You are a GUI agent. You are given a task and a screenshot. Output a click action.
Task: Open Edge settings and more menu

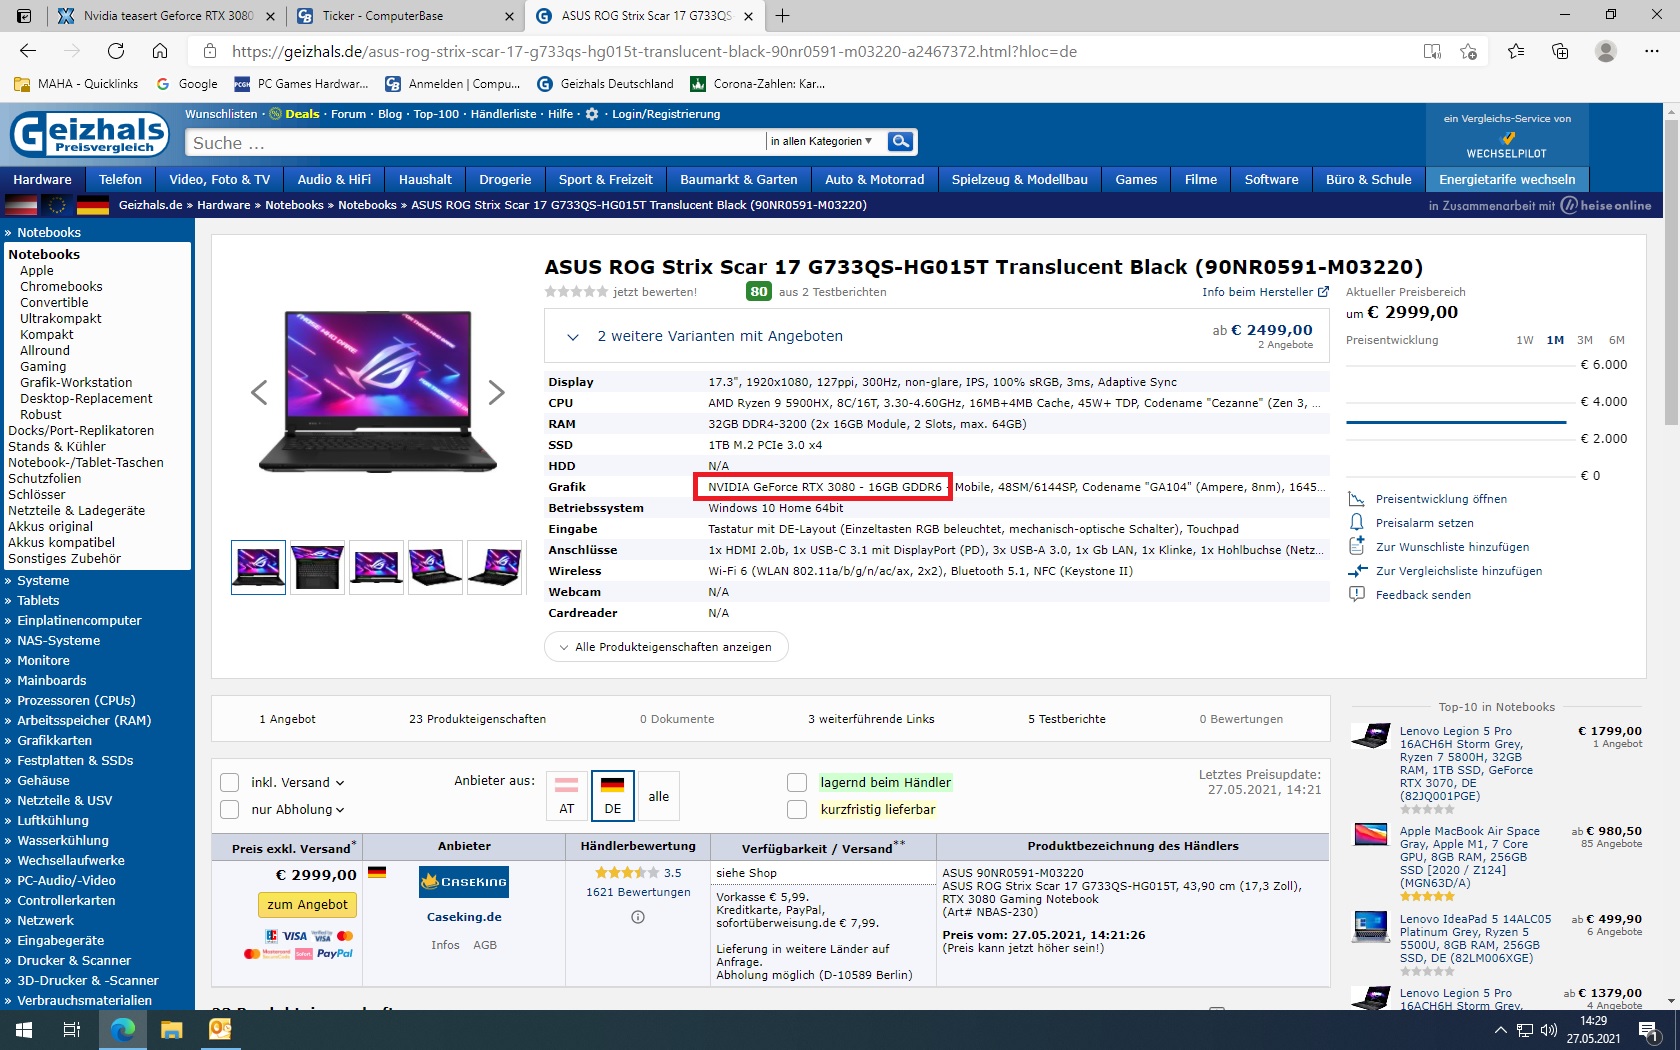click(1652, 51)
